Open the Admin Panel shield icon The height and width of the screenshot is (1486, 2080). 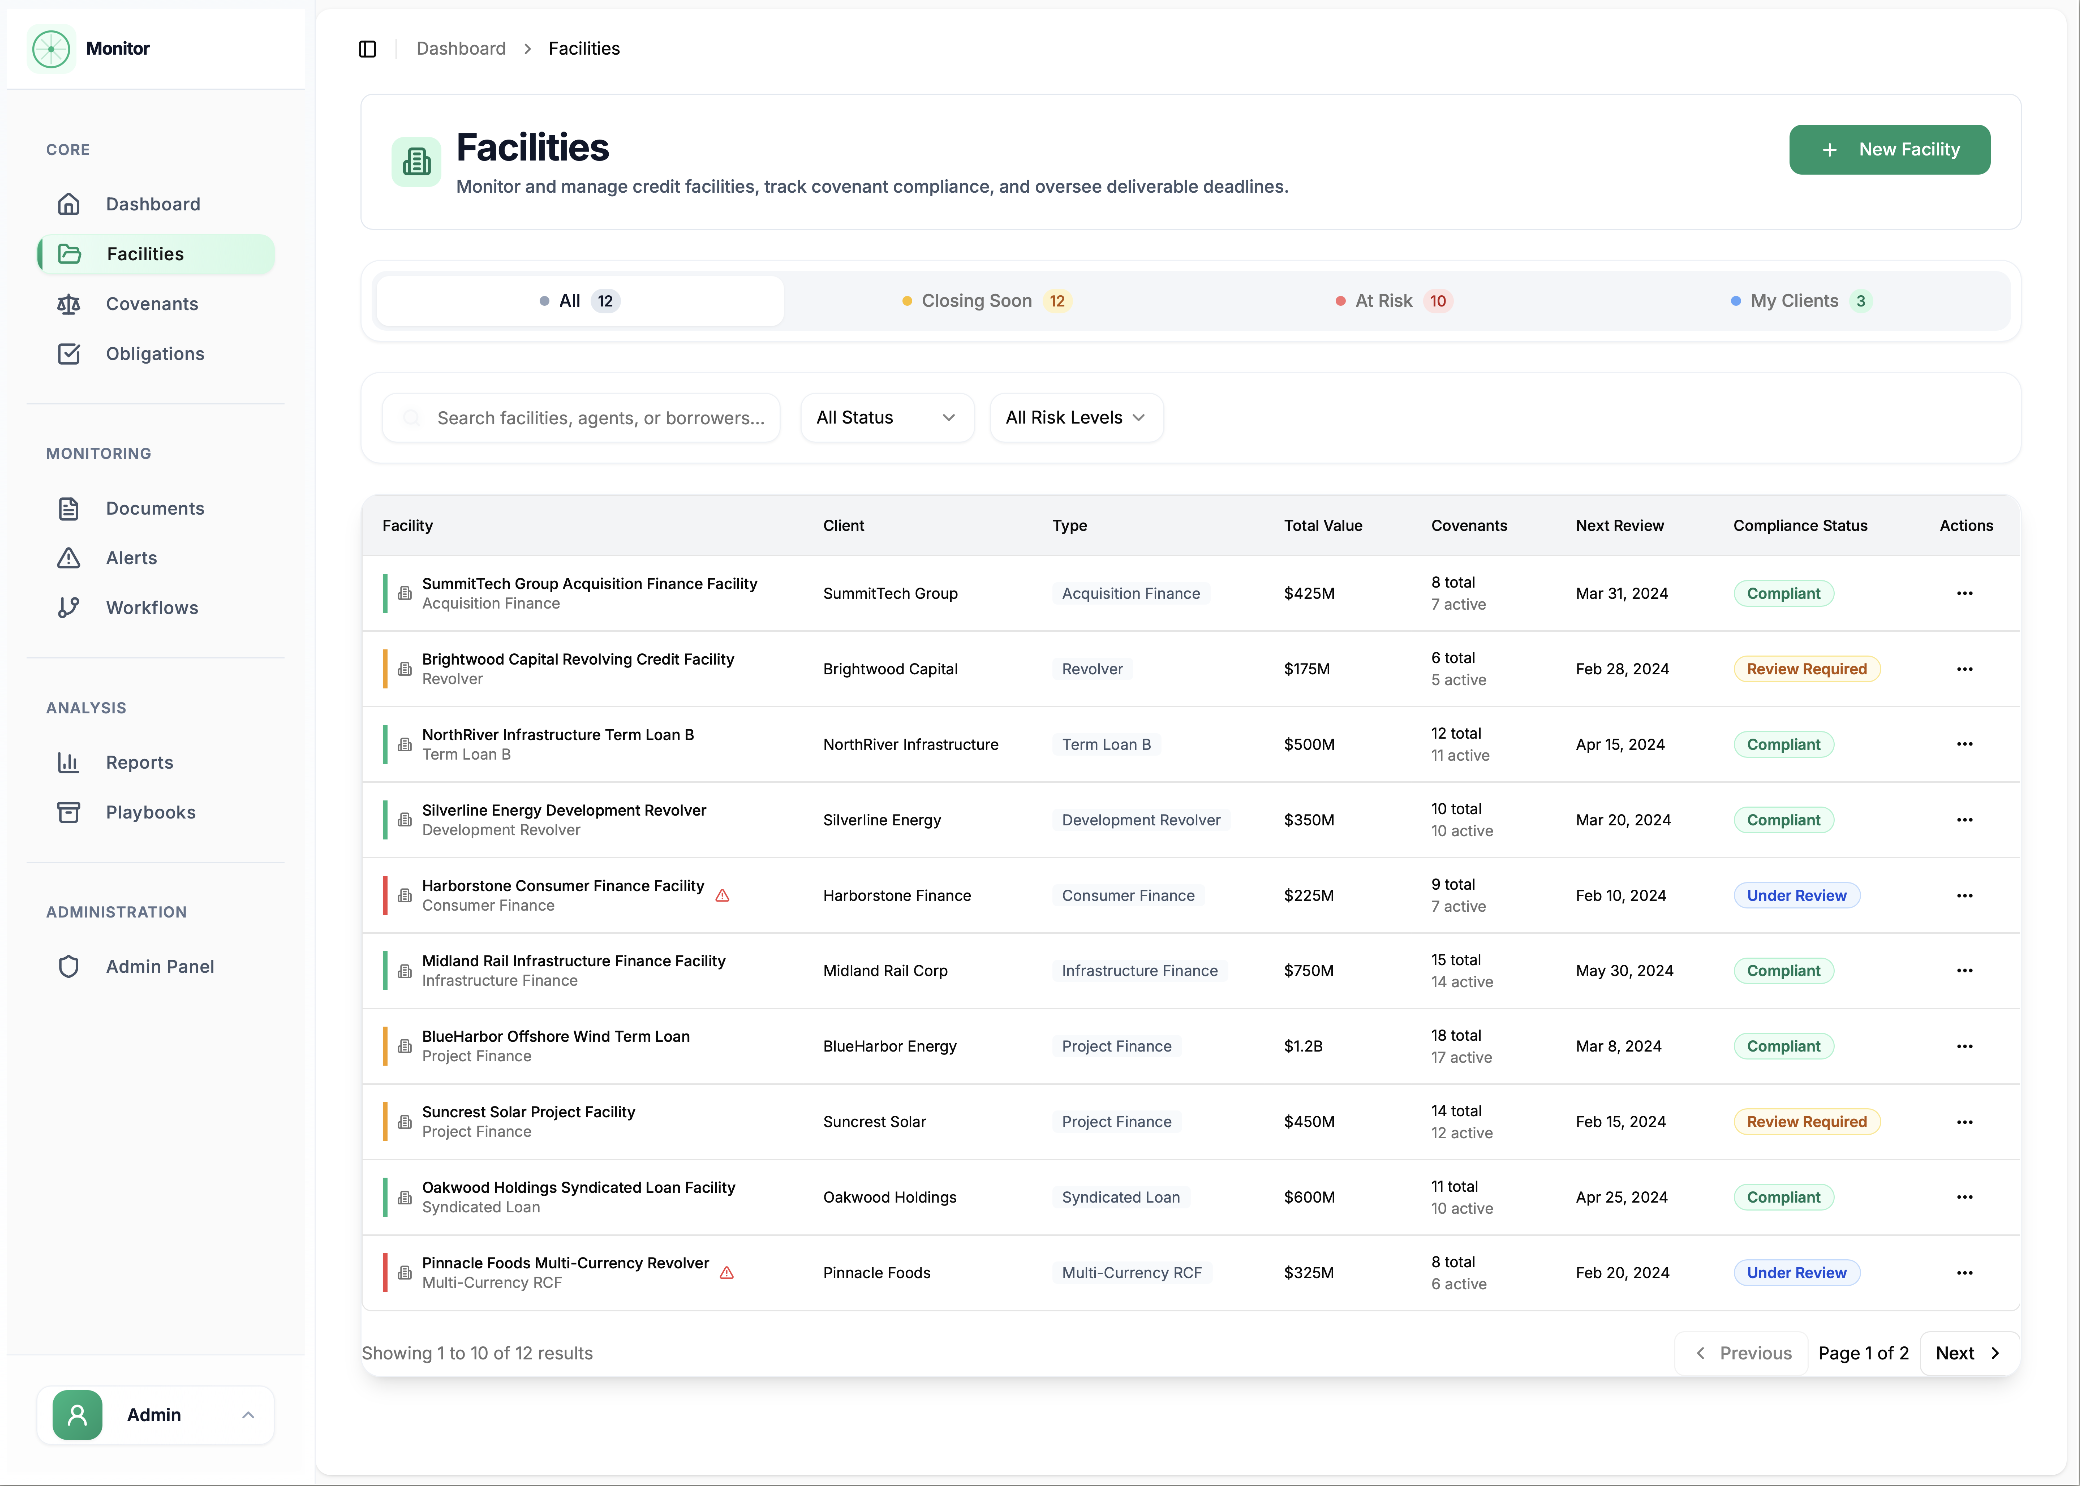pyautogui.click(x=69, y=966)
